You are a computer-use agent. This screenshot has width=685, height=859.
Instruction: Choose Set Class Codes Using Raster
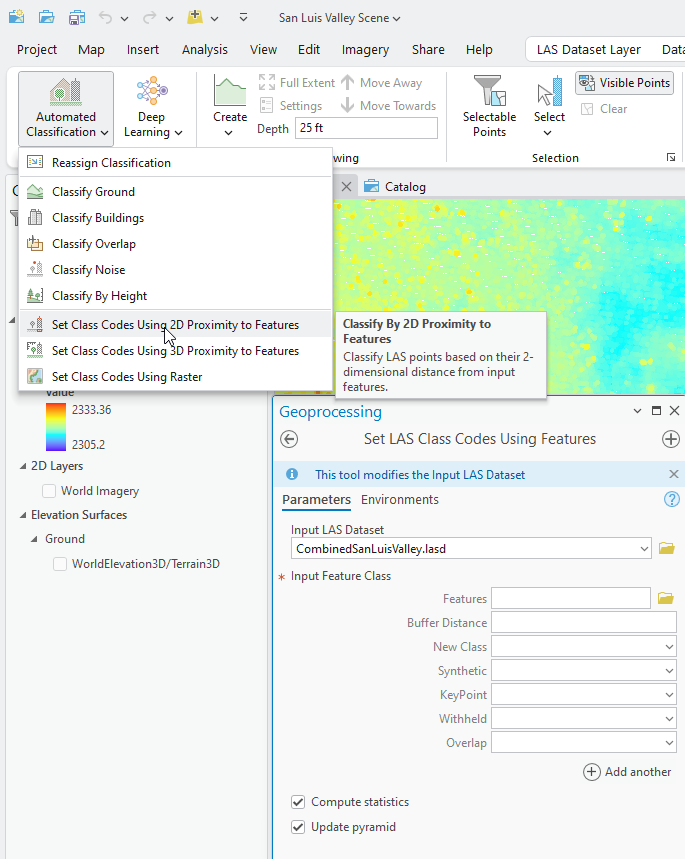[175, 377]
